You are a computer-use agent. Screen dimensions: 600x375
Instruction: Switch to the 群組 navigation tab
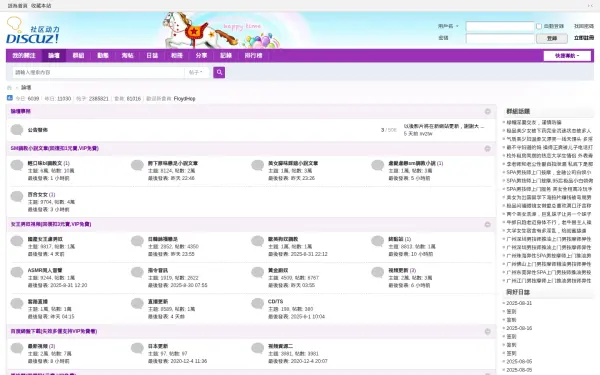(78, 55)
